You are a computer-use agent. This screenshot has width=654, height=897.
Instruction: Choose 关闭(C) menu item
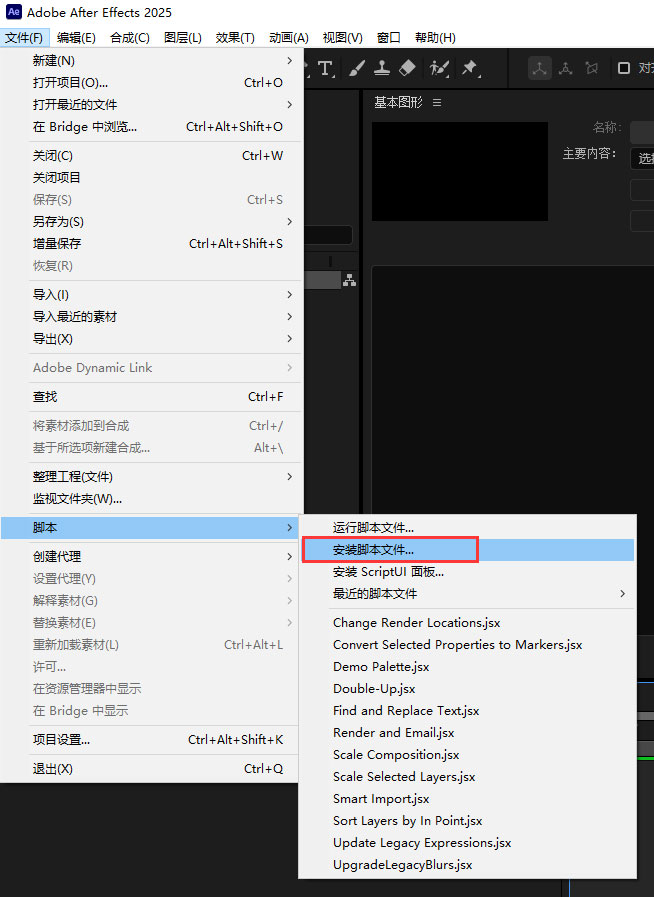pos(152,156)
